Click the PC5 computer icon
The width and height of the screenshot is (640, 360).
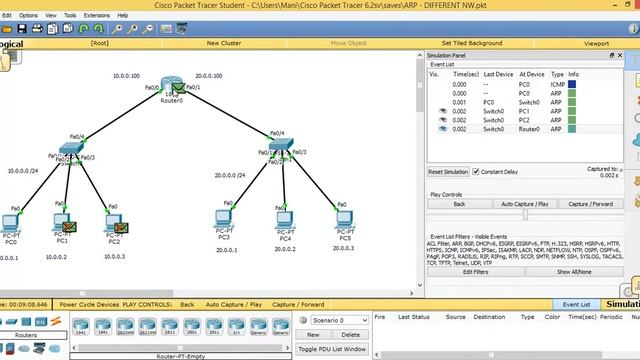click(x=344, y=221)
